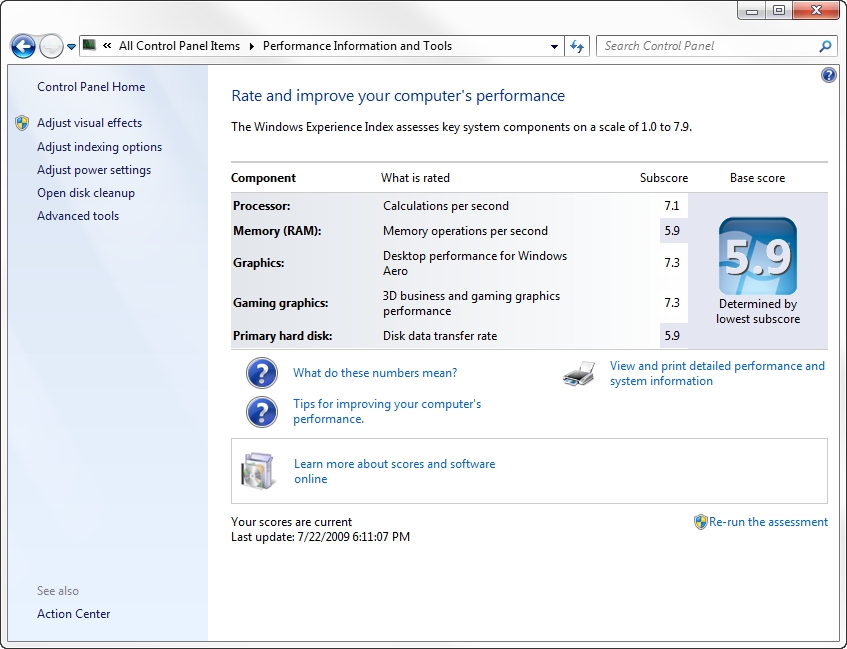The width and height of the screenshot is (847, 649).
Task: Click the Back navigation arrow button
Action: point(23,46)
